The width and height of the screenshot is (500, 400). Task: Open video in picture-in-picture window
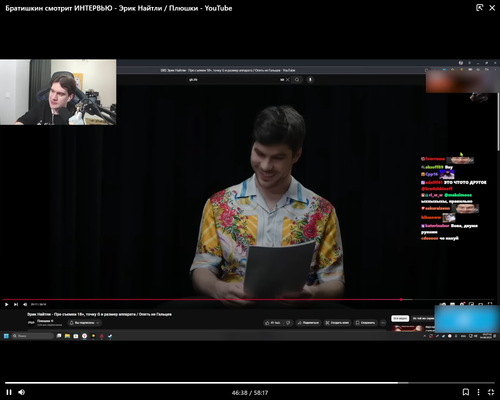479,8
